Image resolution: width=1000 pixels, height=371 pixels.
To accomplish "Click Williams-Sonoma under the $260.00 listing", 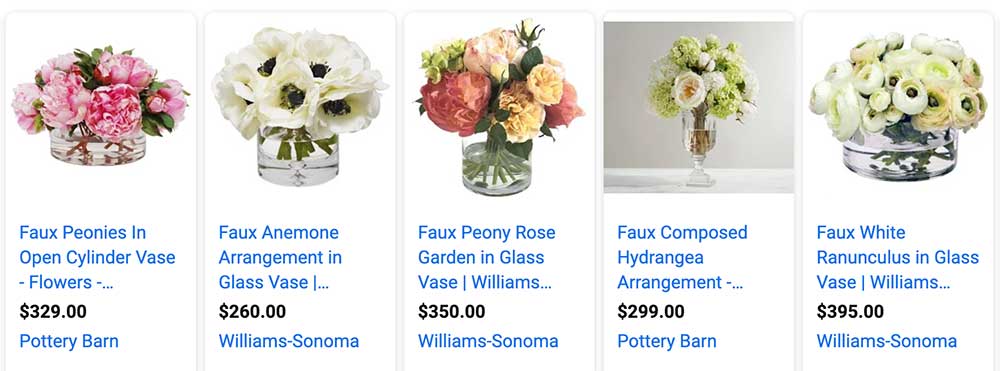I will coord(289,341).
